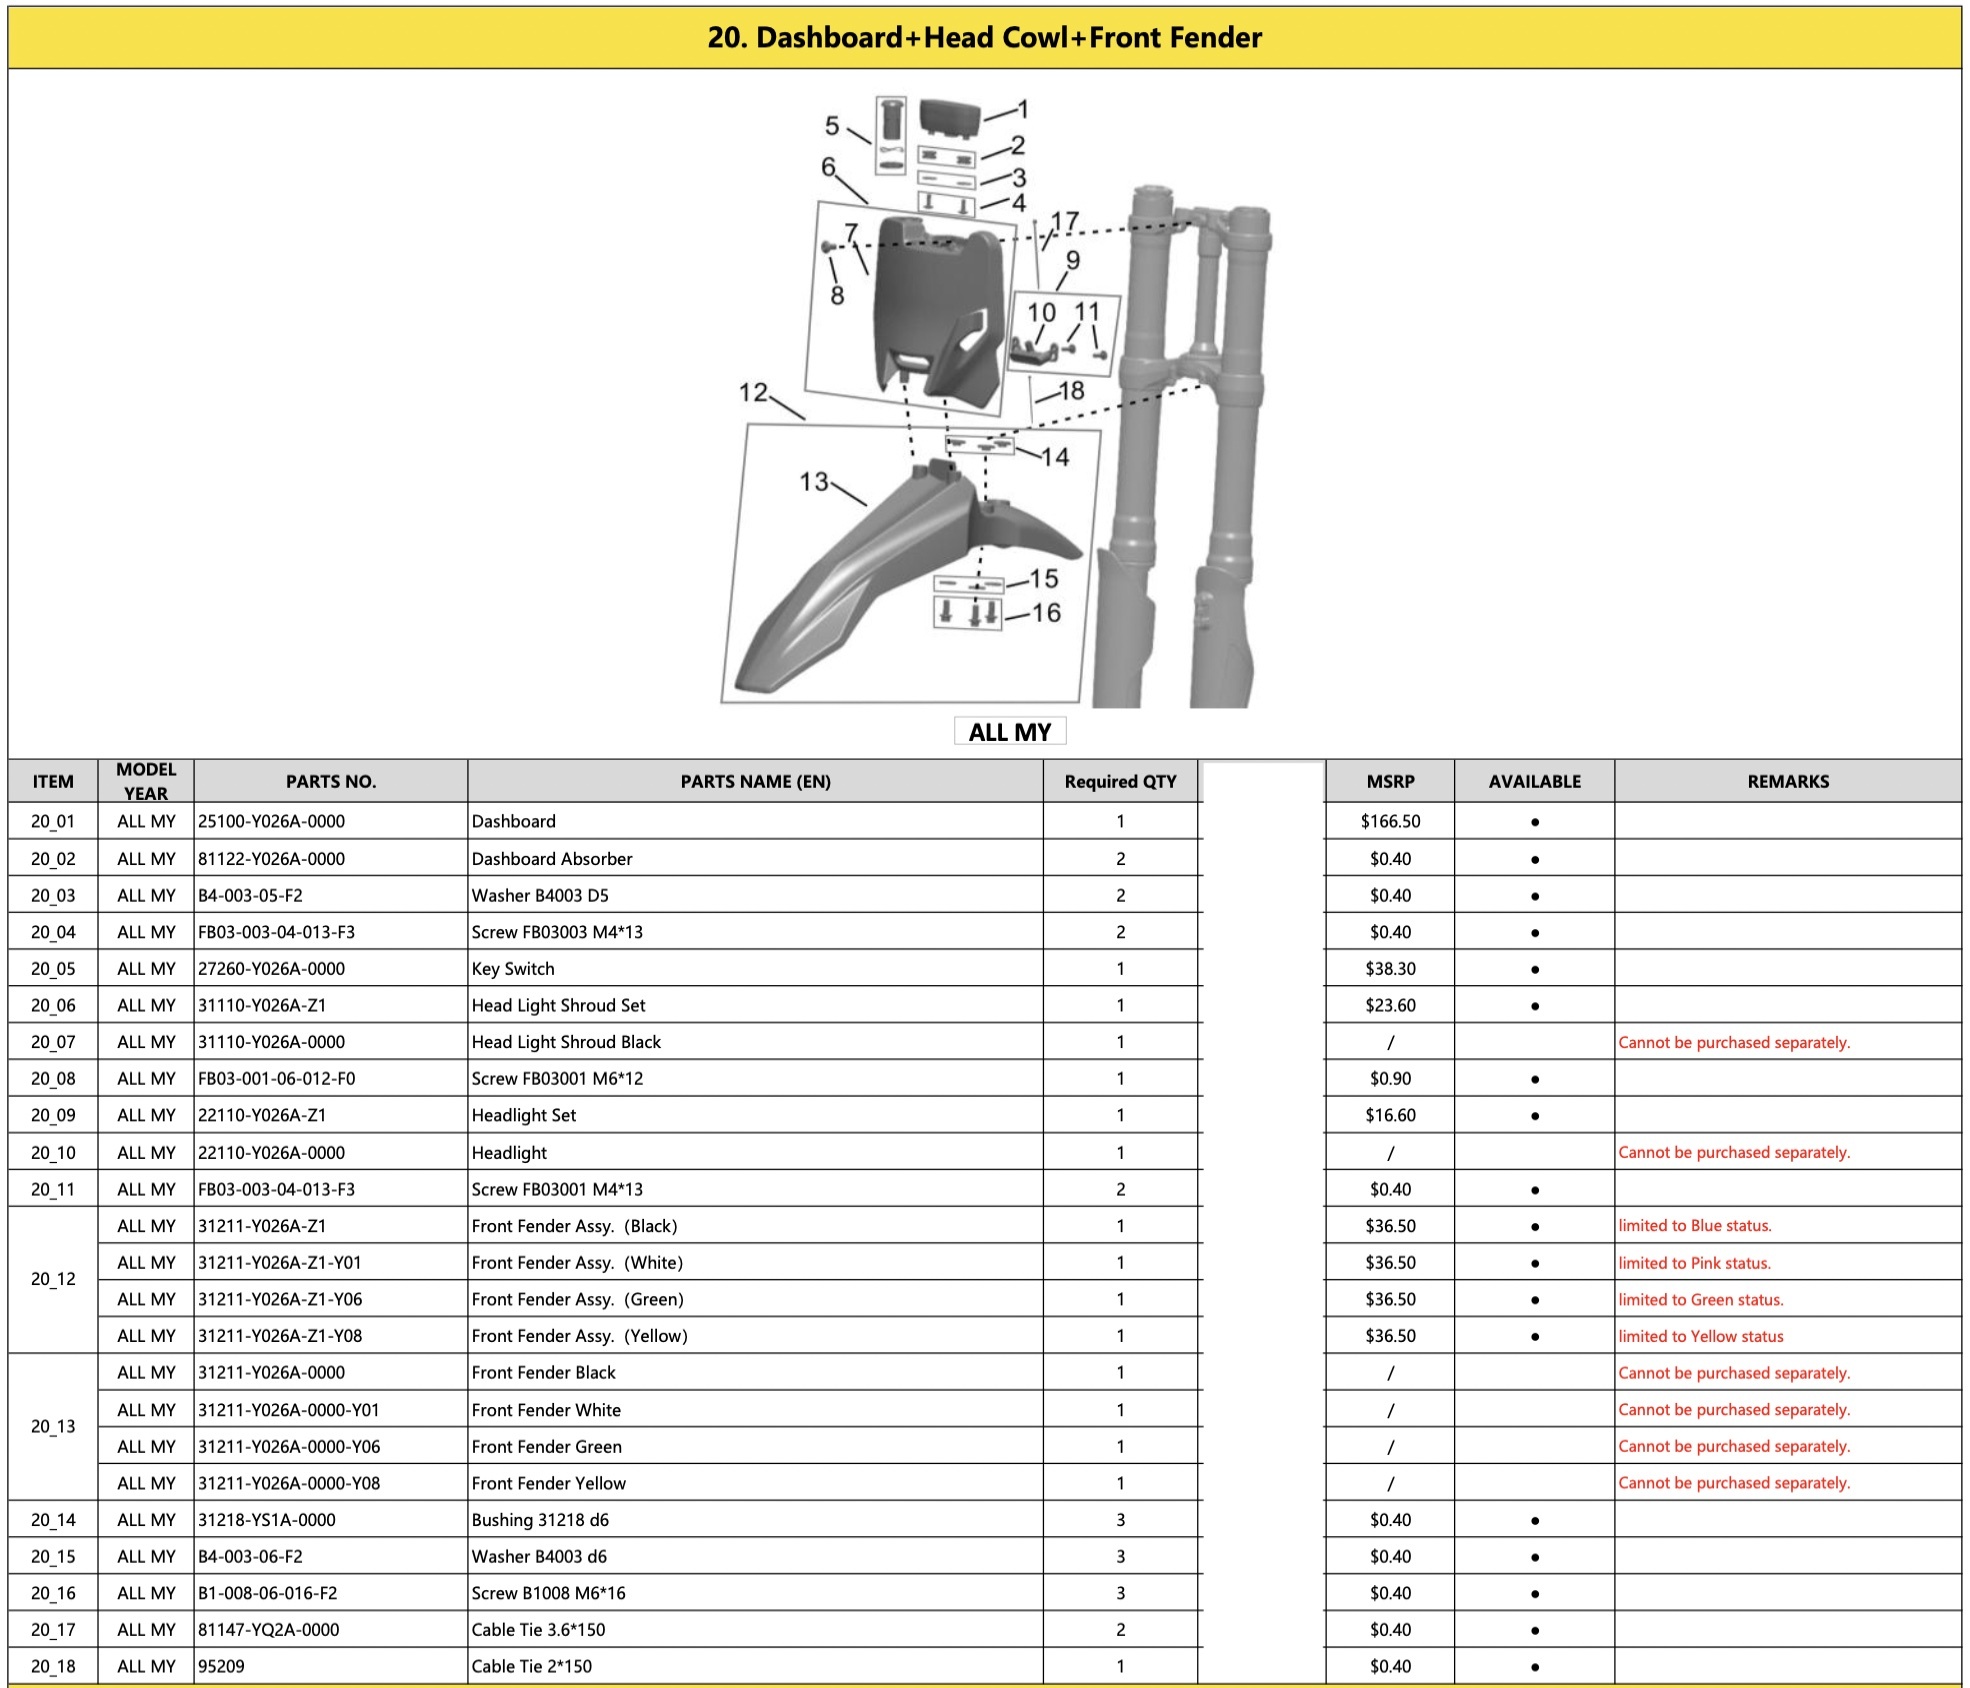The height and width of the screenshot is (1688, 1970).
Task: Click part name 'Headlight Set'
Action: pyautogui.click(x=524, y=1115)
